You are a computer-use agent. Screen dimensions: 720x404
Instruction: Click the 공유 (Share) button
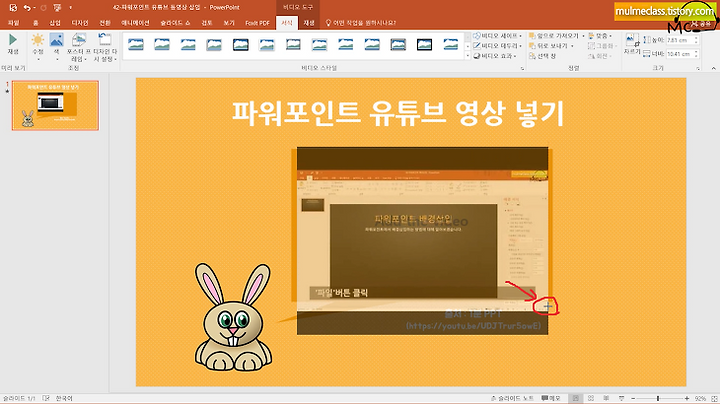[x=701, y=23]
